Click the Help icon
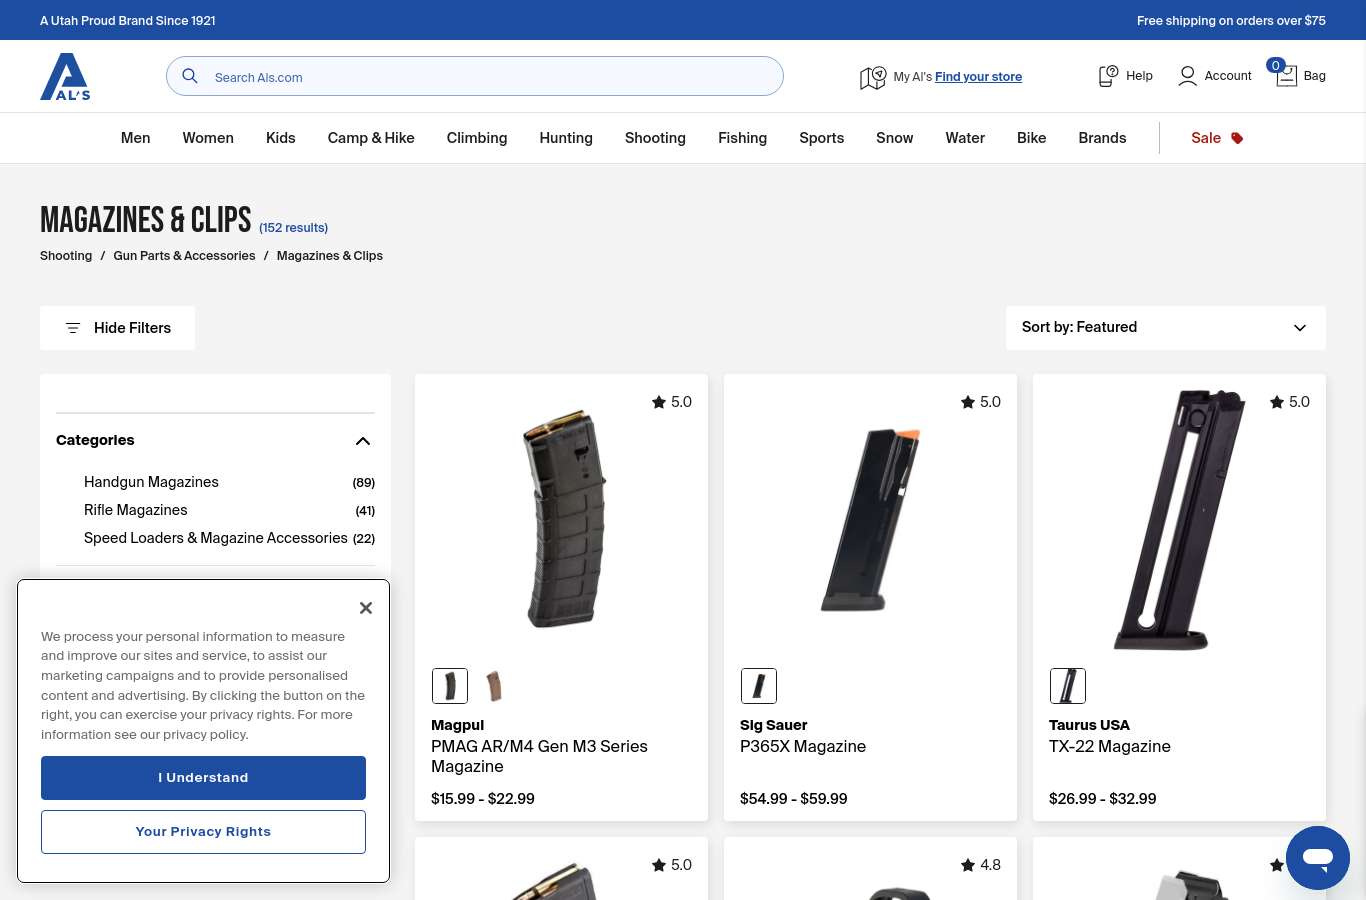 pos(1108,76)
